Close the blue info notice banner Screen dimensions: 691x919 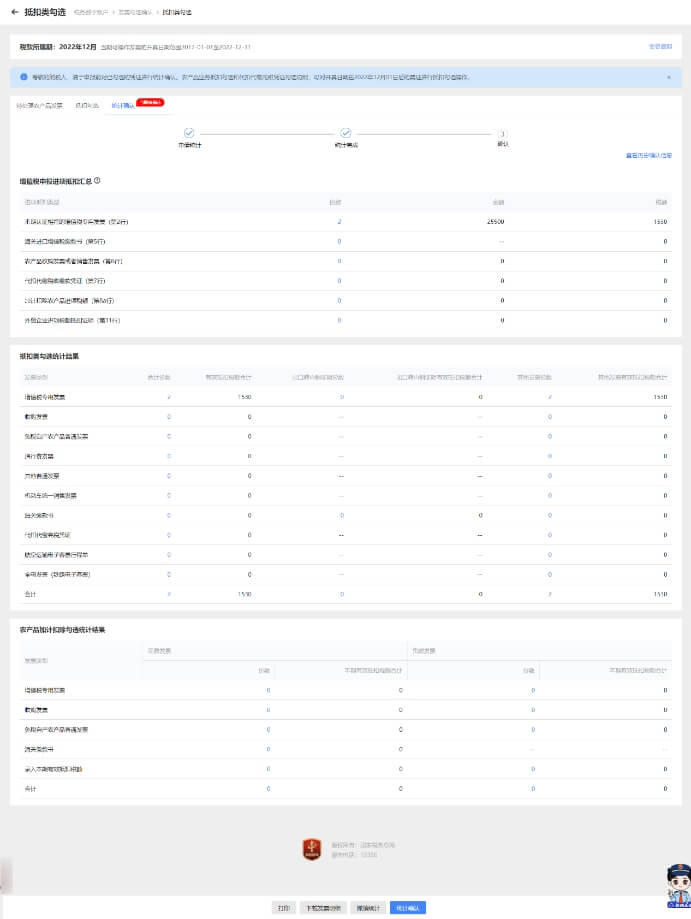pos(669,77)
